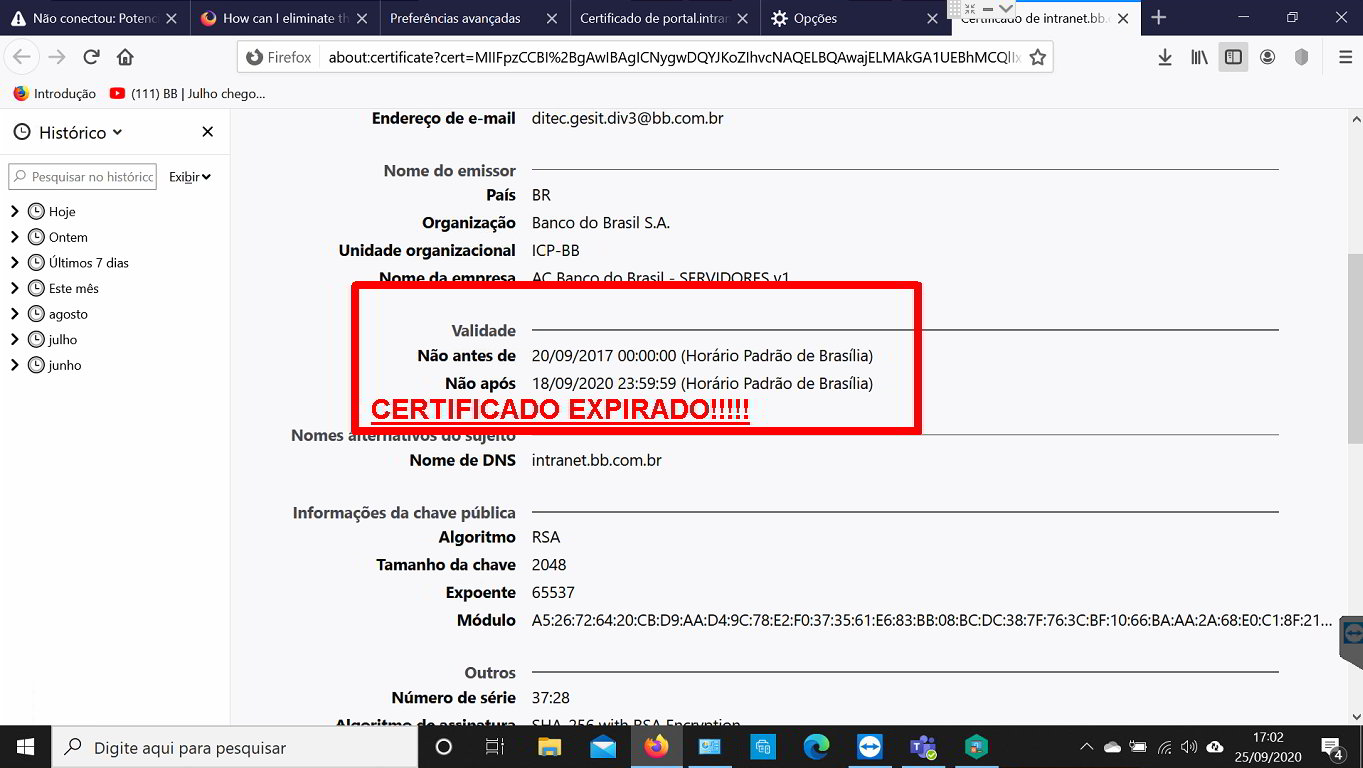Open the Firefox account menu
The height and width of the screenshot is (768, 1363).
pos(1267,57)
